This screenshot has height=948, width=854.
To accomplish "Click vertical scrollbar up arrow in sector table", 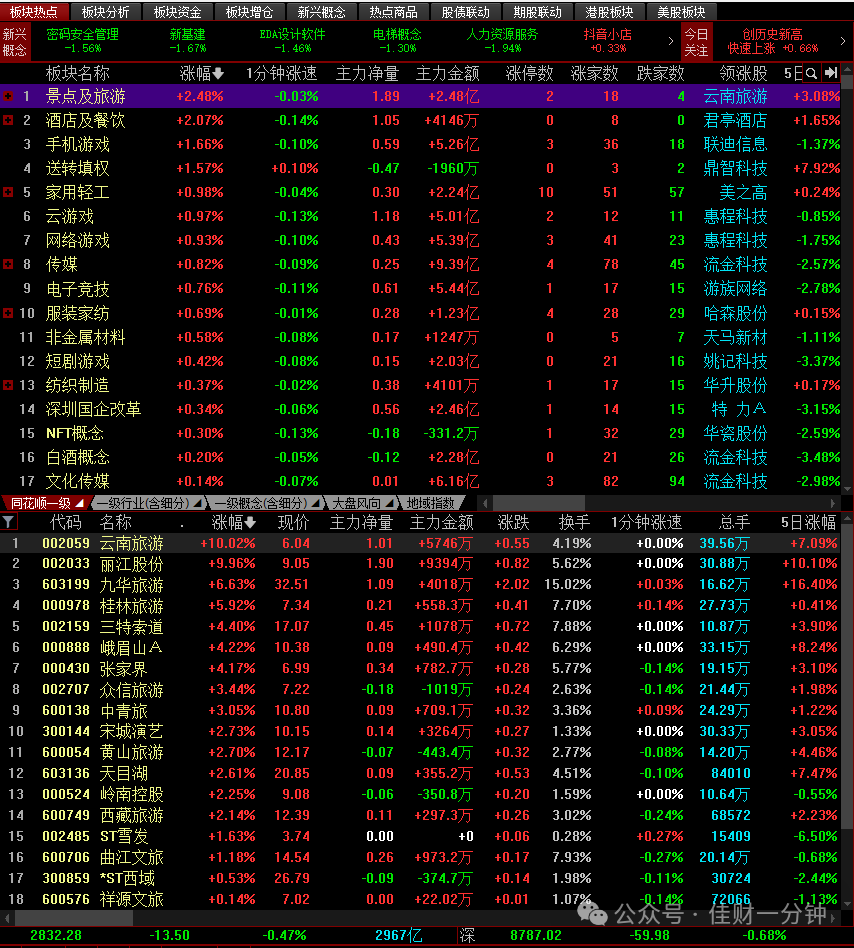I will [847, 68].
